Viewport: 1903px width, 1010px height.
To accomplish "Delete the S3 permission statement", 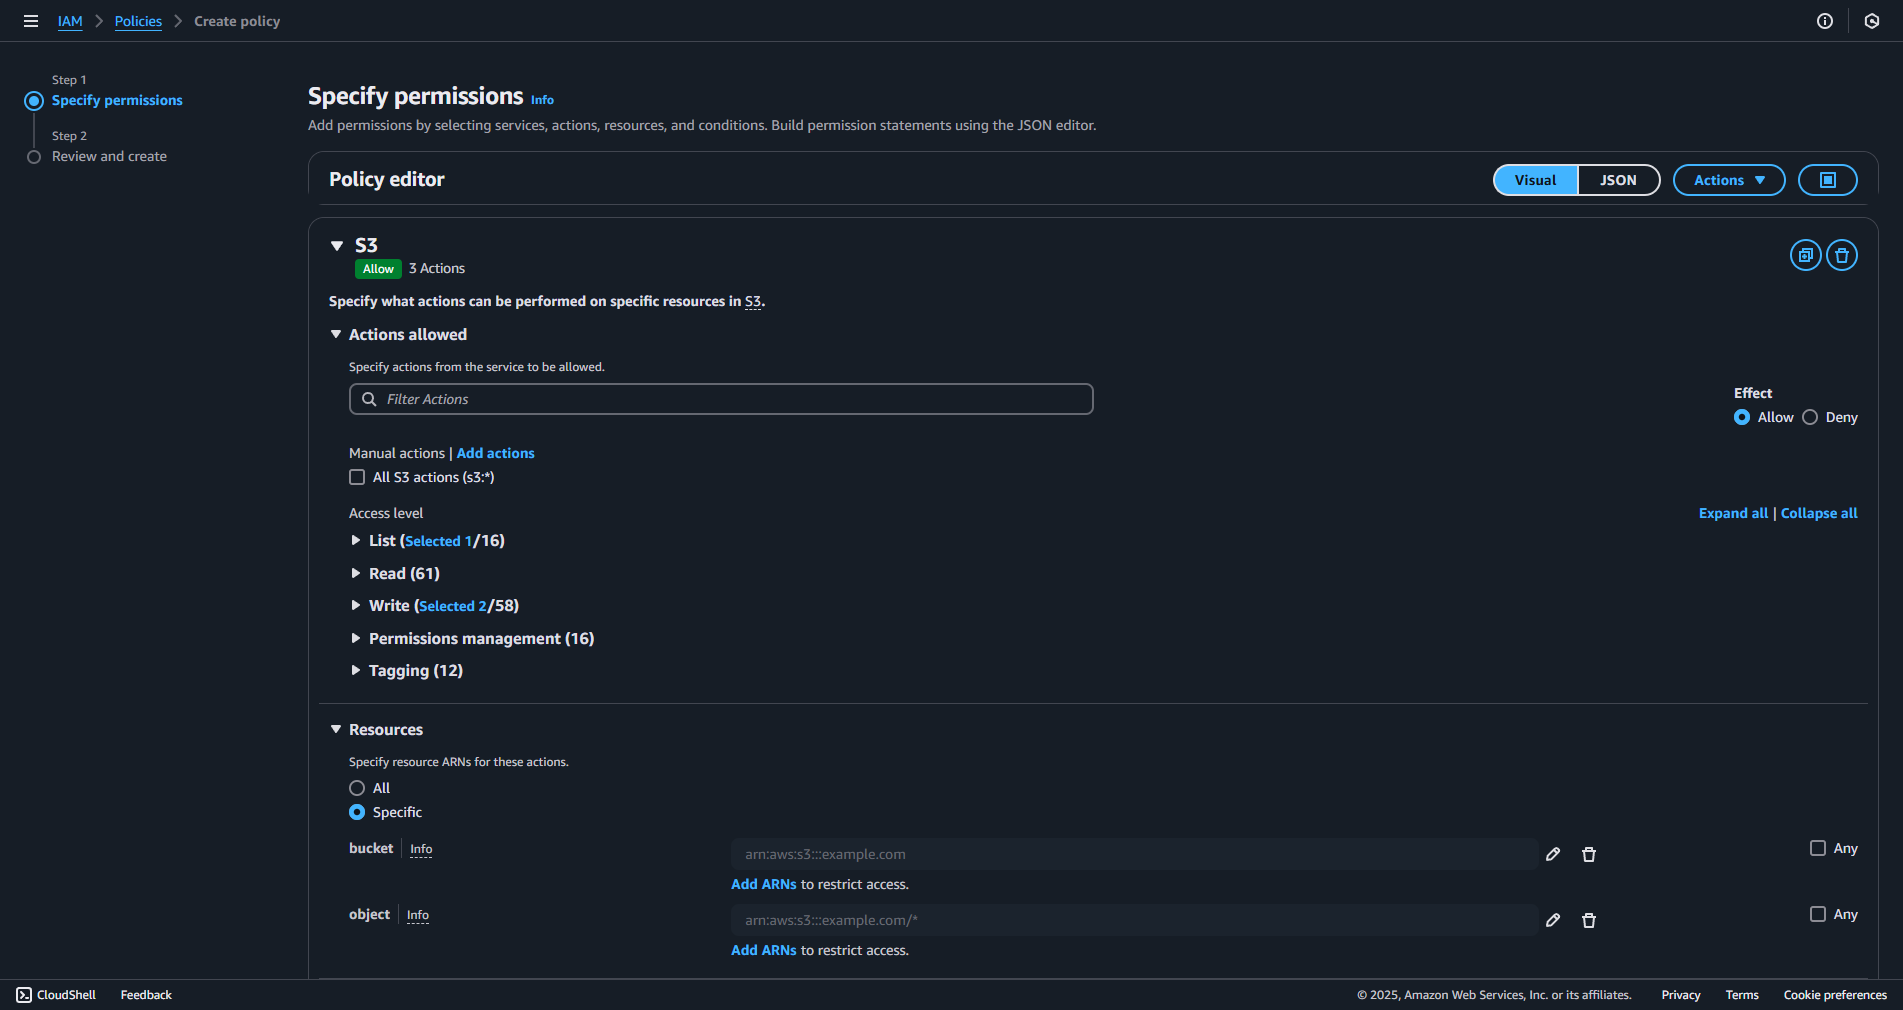I will click(1842, 255).
